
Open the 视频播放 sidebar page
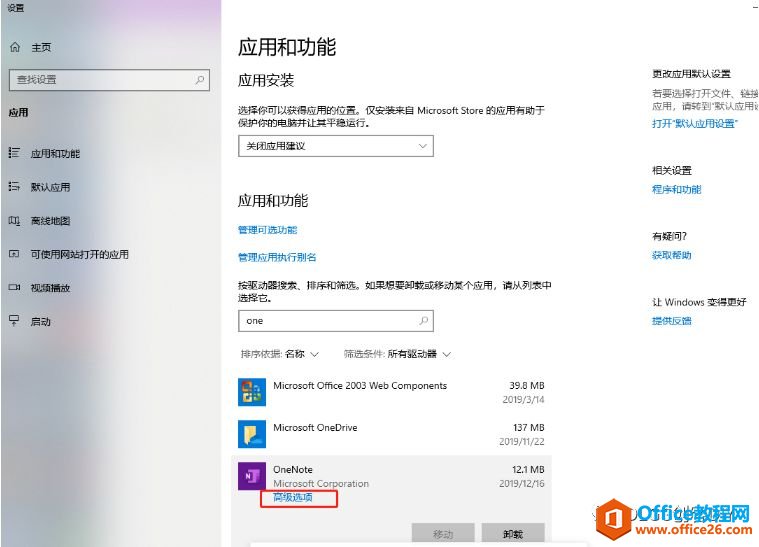pos(50,288)
